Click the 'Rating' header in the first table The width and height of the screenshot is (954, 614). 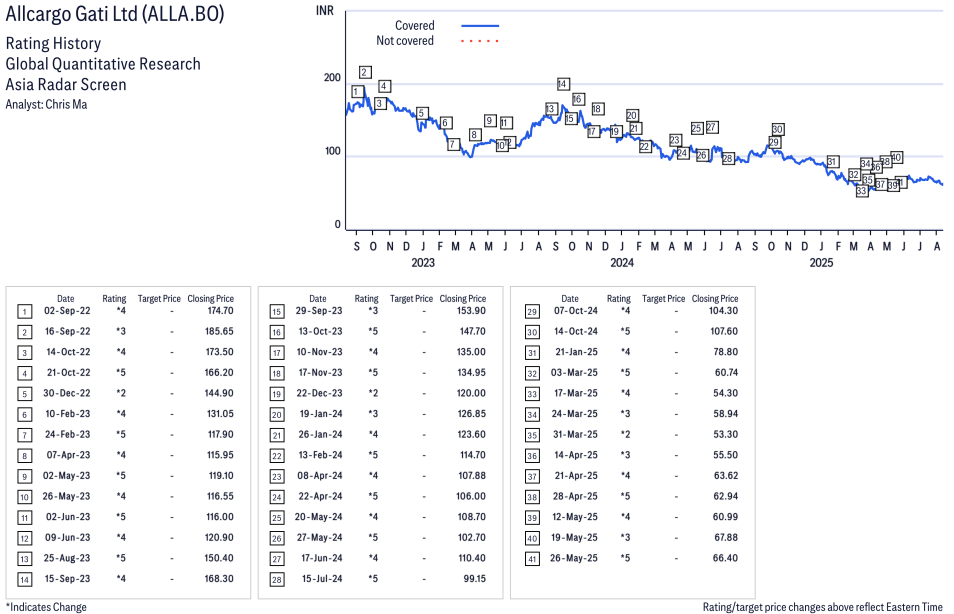click(x=114, y=299)
